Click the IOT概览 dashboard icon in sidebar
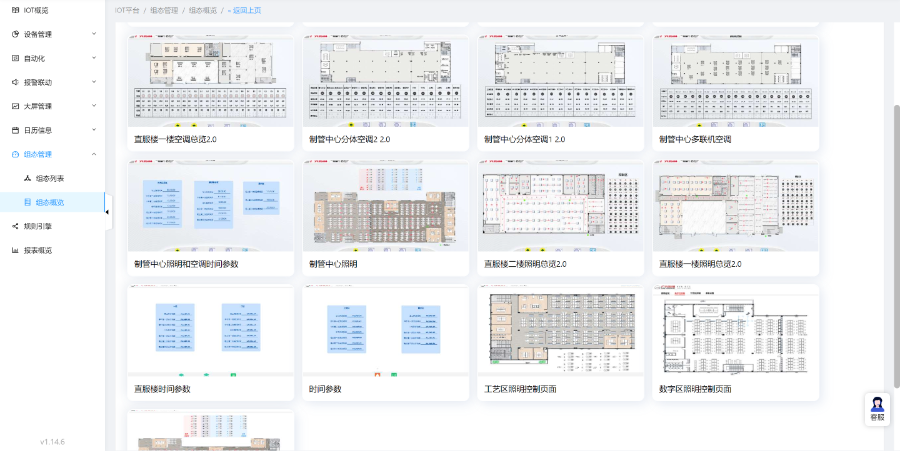The image size is (900, 451). coord(15,9)
